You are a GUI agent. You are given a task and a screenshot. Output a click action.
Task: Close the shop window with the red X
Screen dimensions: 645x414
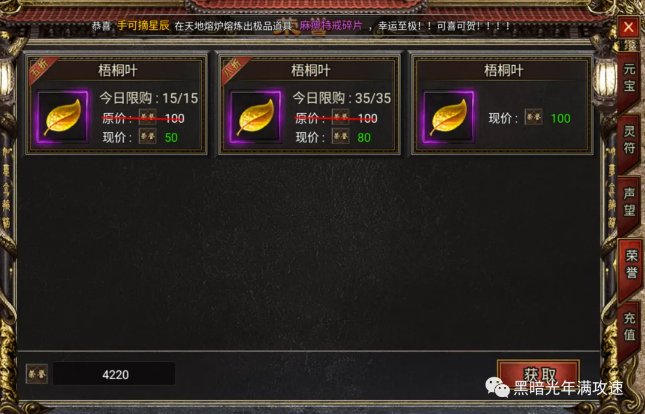pos(628,28)
